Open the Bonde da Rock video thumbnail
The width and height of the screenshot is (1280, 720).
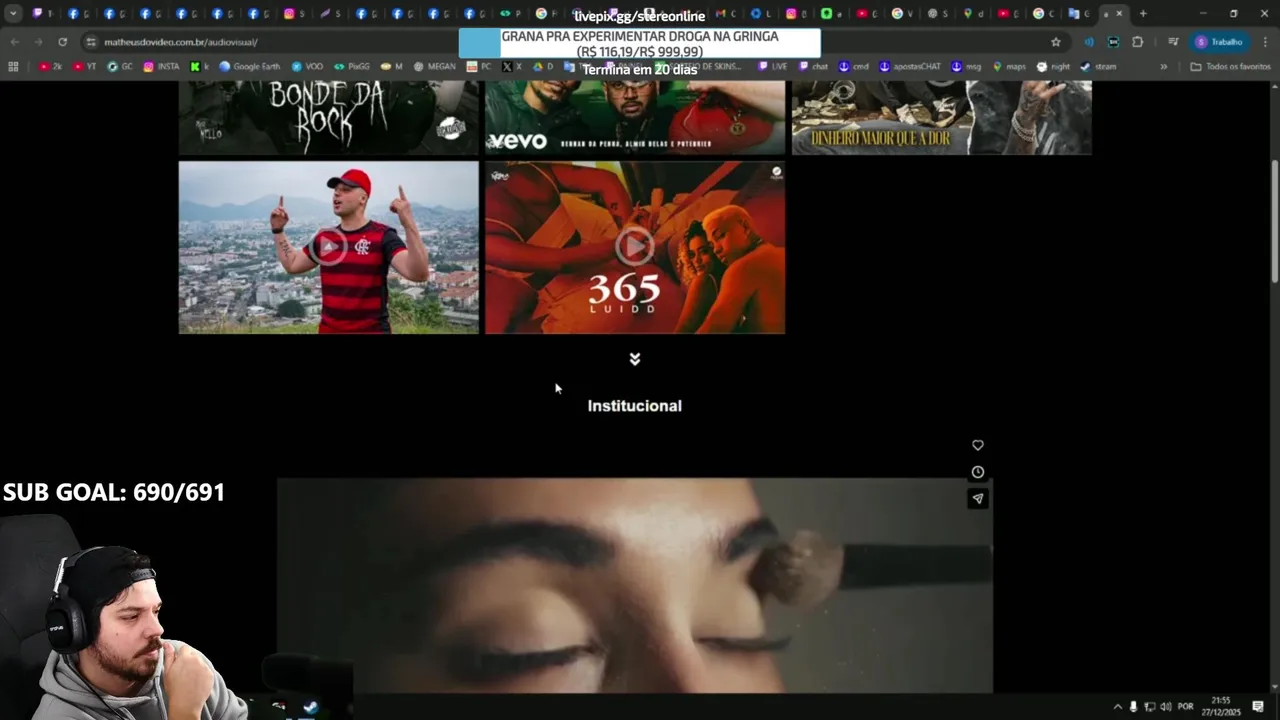(328, 117)
